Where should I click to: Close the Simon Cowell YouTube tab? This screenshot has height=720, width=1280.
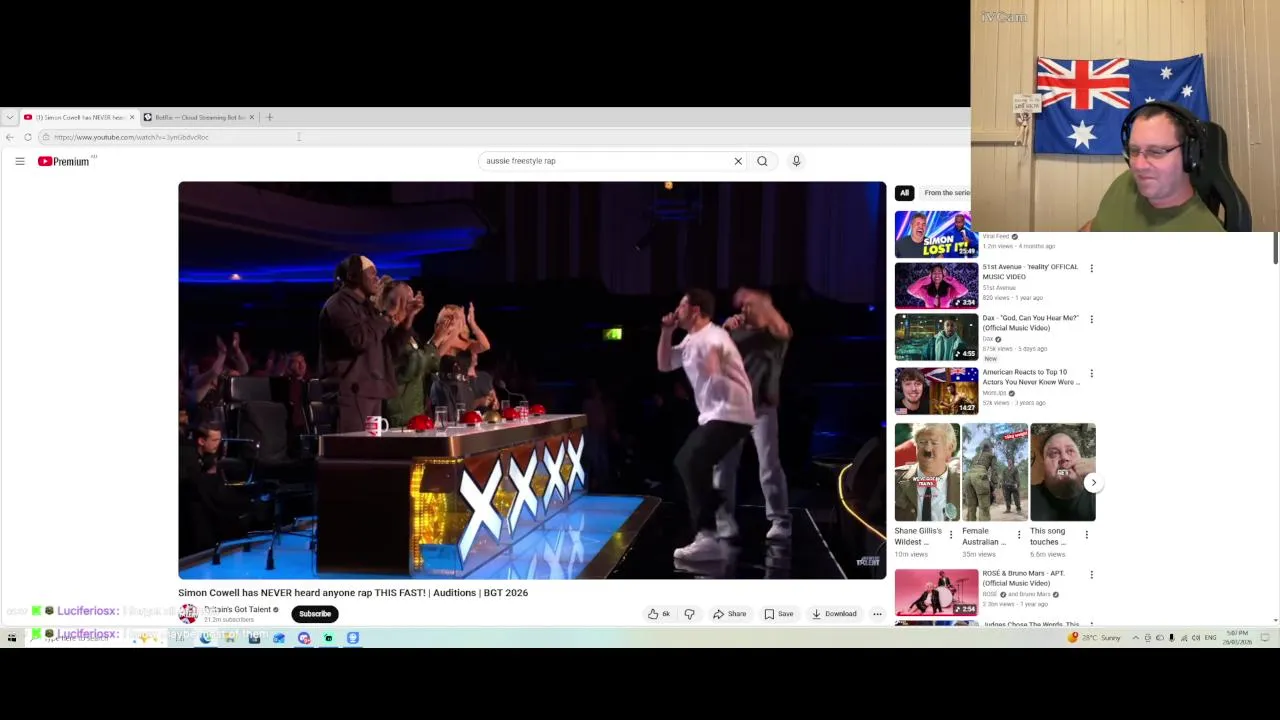132,117
